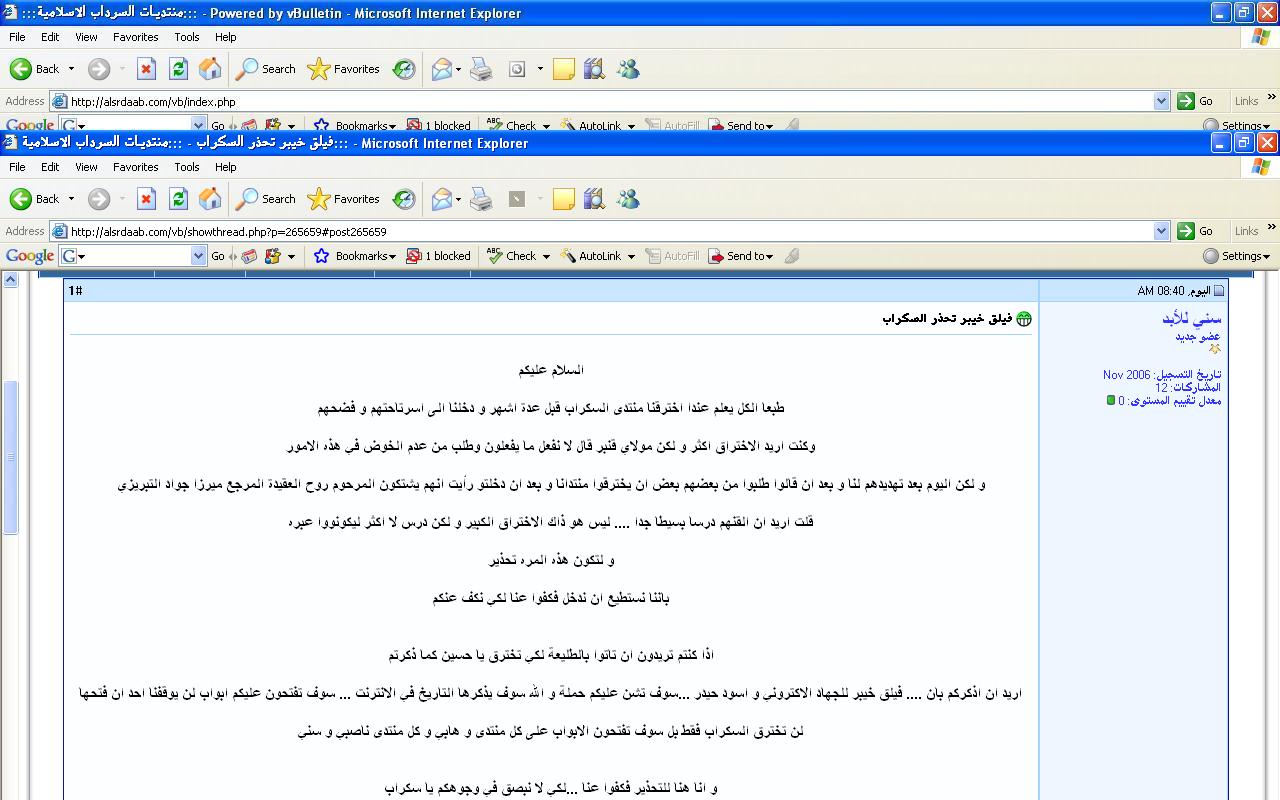Click vertical scrollbar thumb
Image resolution: width=1280 pixels, height=800 pixels.
[10, 457]
